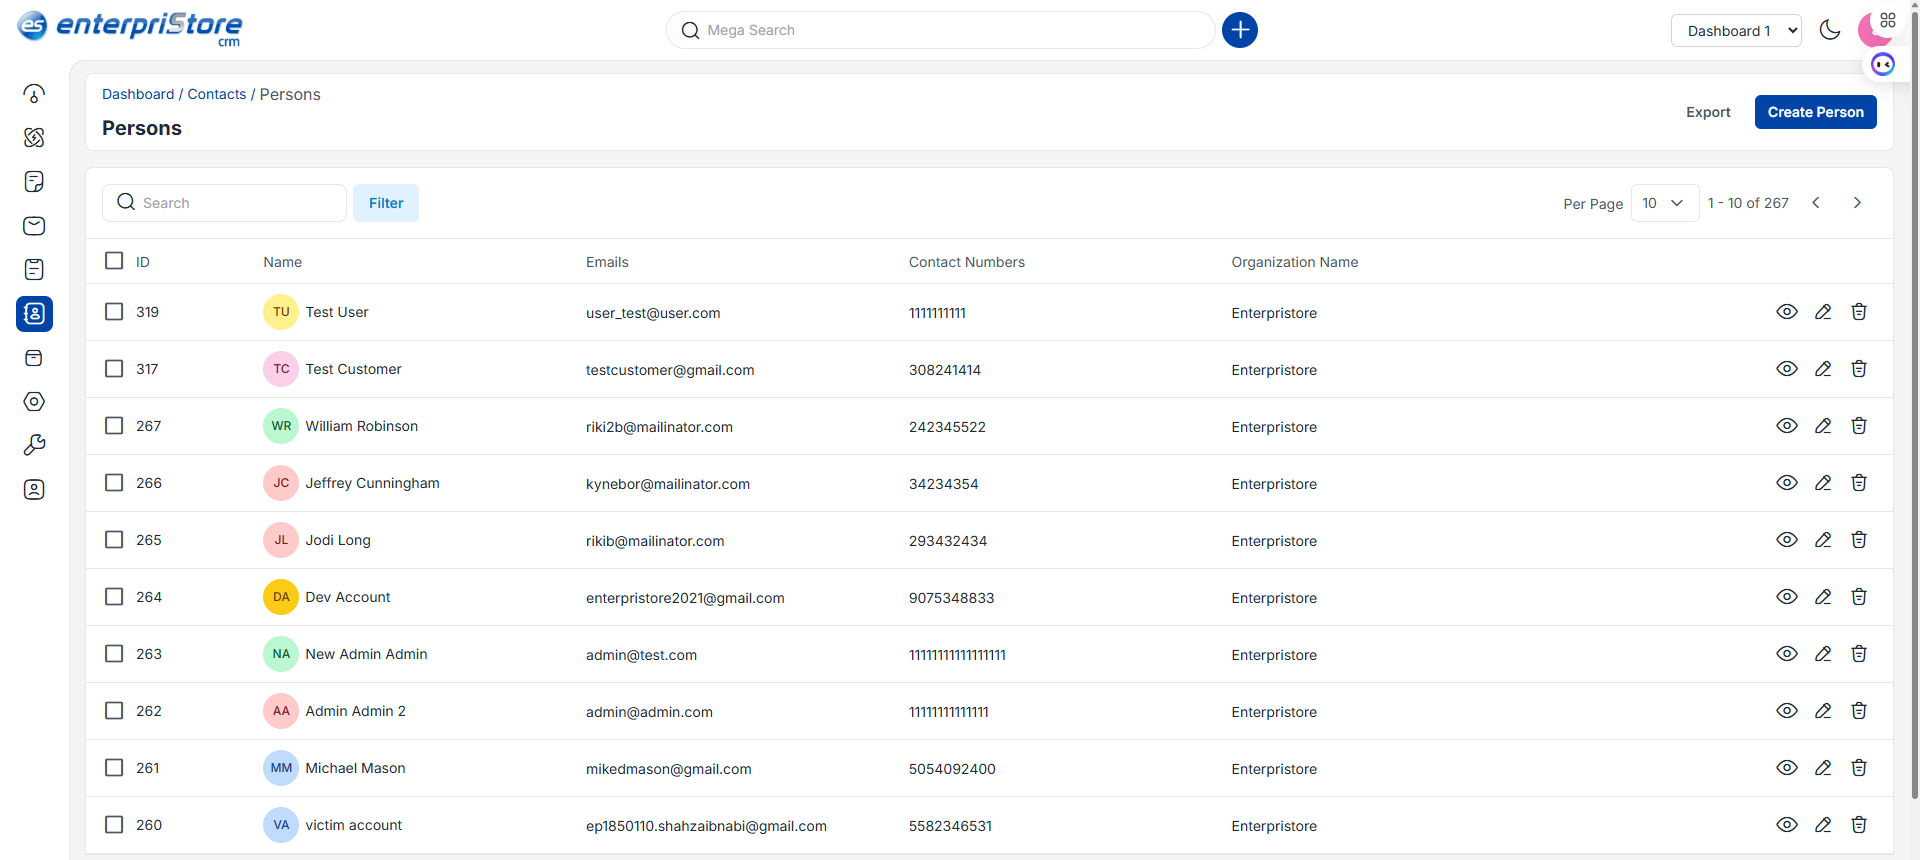Check the checkbox for ID 267
The height and width of the screenshot is (860, 1920).
(x=114, y=426)
